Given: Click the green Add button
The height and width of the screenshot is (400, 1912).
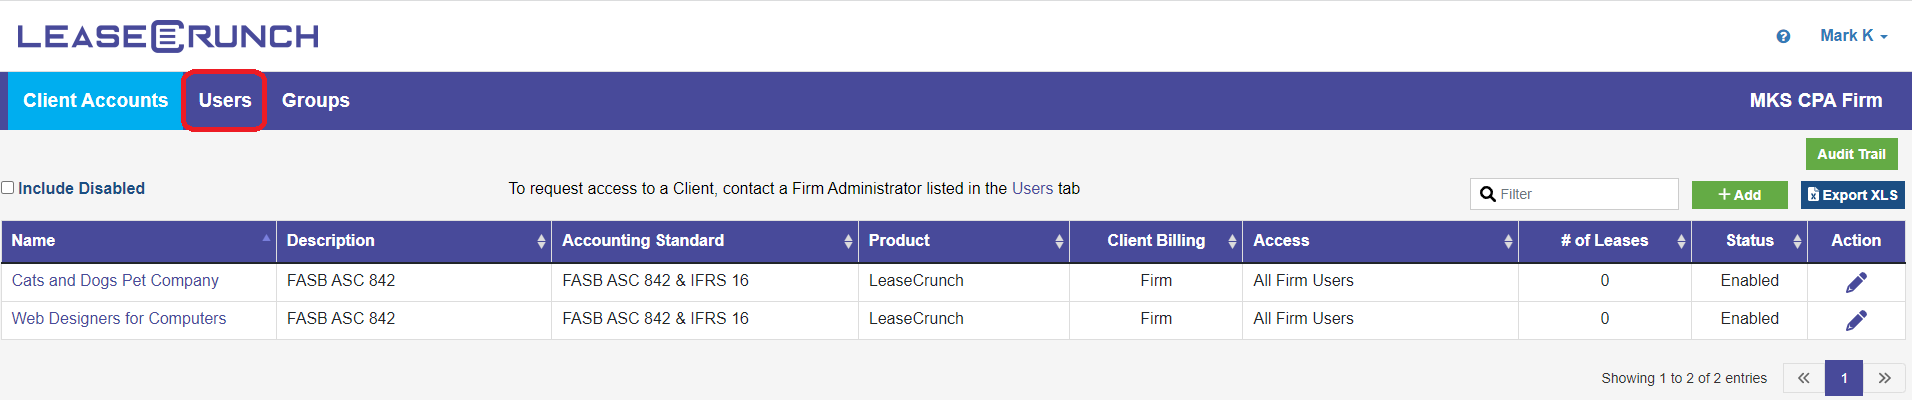Looking at the screenshot, I should pyautogui.click(x=1739, y=195).
